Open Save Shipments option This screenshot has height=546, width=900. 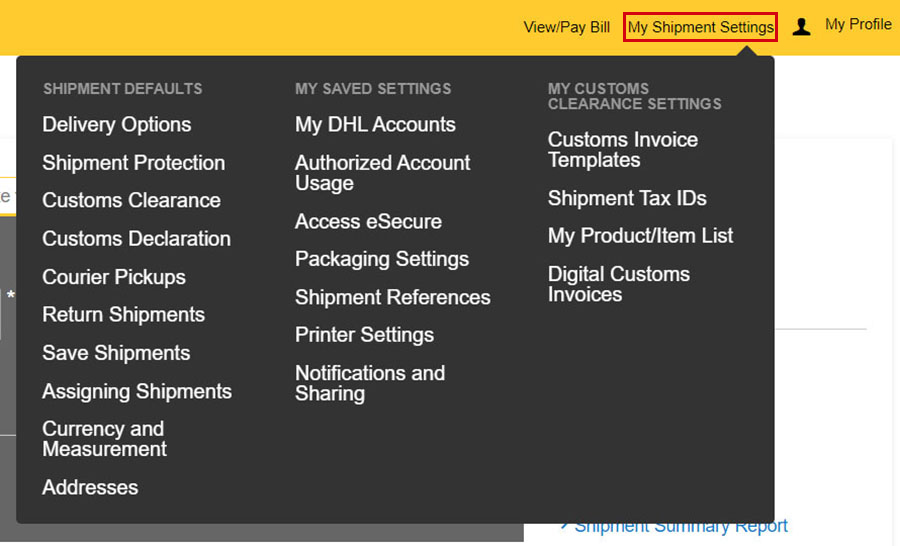coord(116,353)
